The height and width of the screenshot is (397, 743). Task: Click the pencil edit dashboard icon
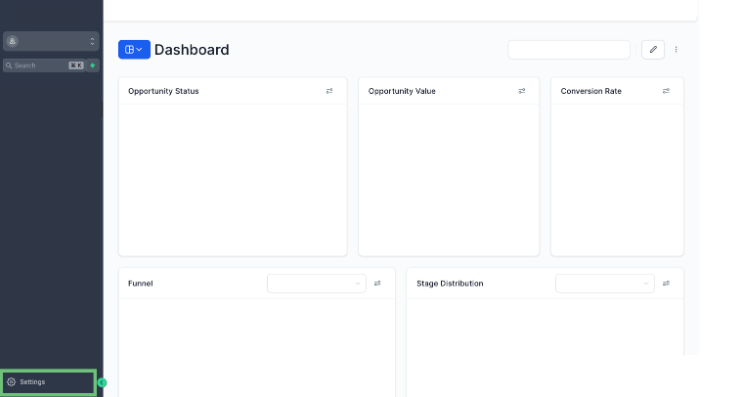coord(653,50)
